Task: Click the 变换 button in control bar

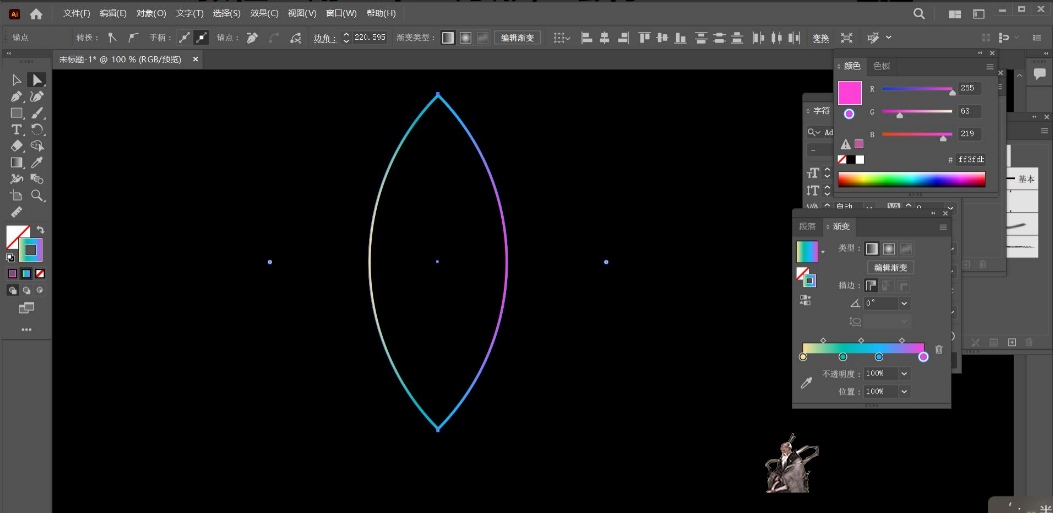Action: (x=821, y=38)
